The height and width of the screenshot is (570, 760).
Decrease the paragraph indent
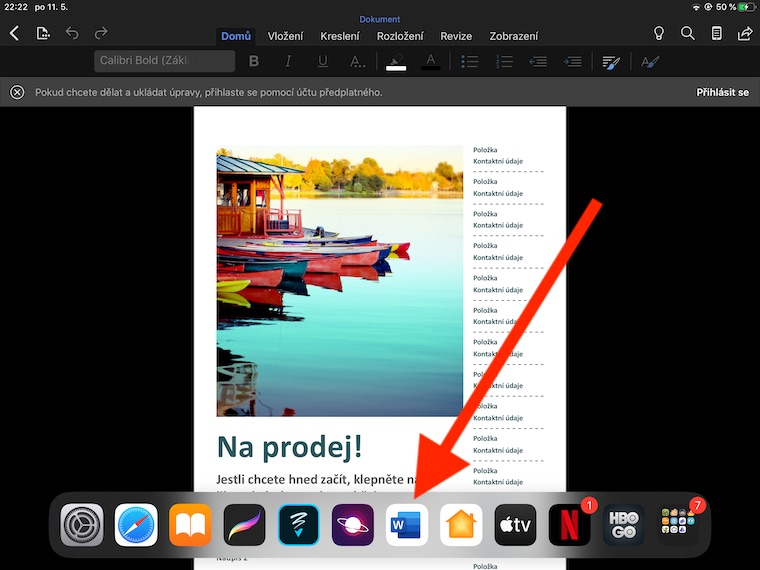[x=538, y=62]
